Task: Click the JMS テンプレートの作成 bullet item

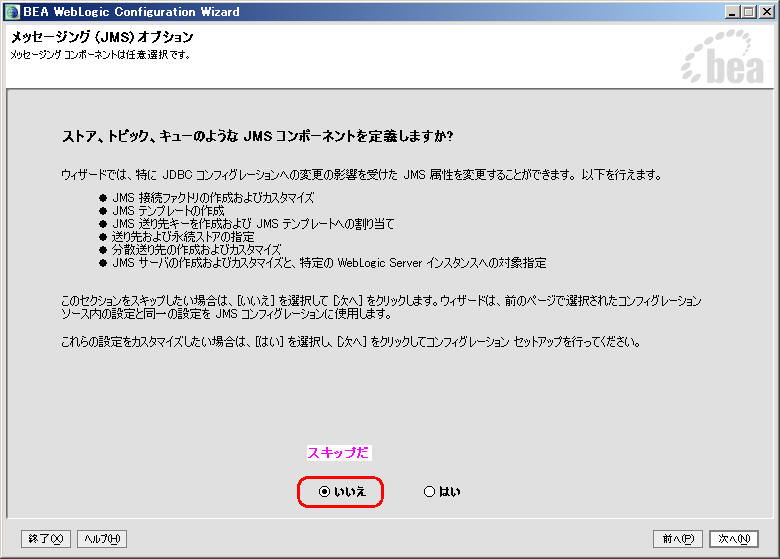Action: pyautogui.click(x=168, y=211)
